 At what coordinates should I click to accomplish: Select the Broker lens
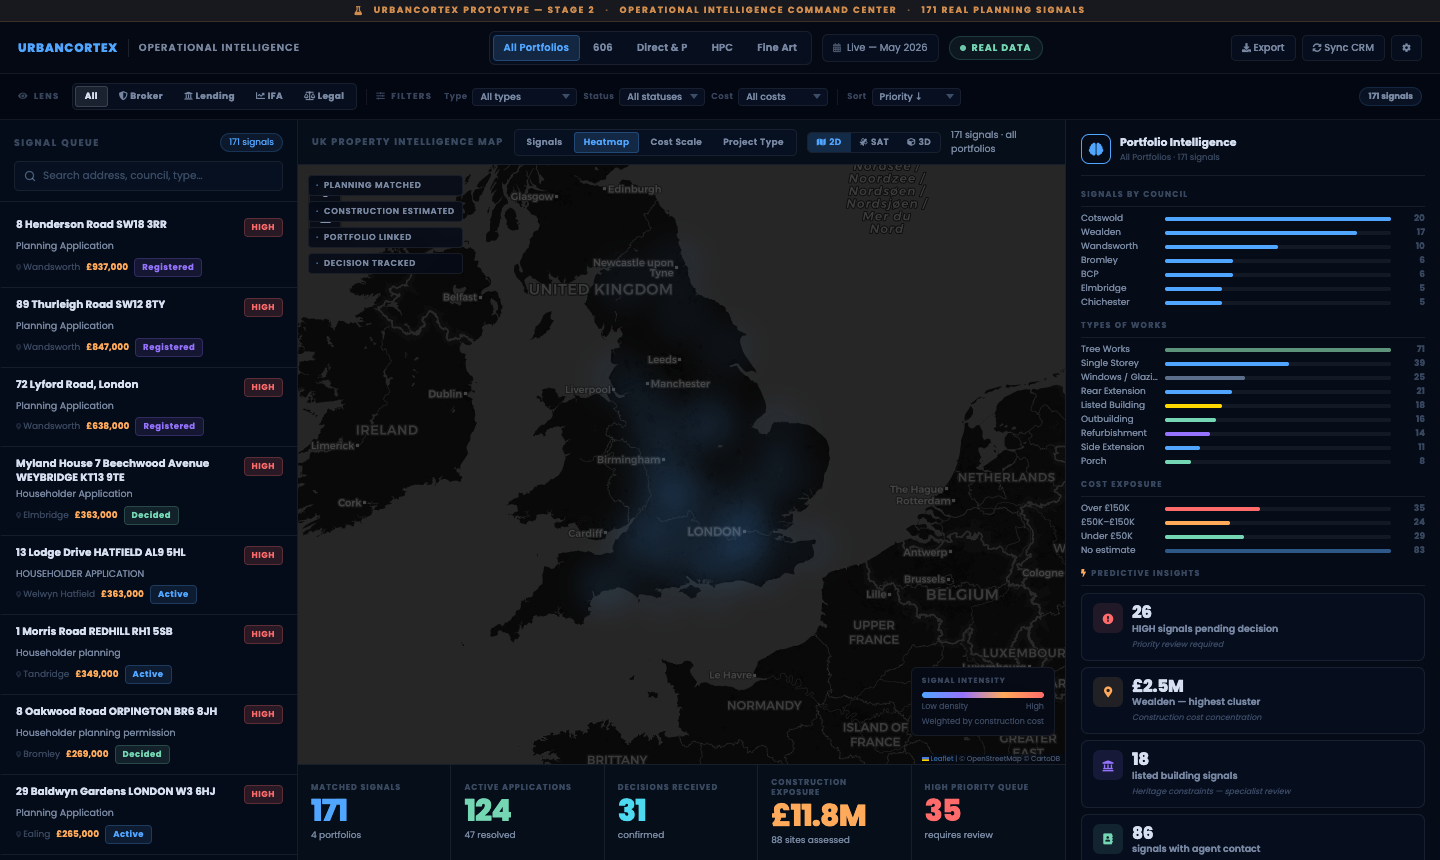(141, 96)
